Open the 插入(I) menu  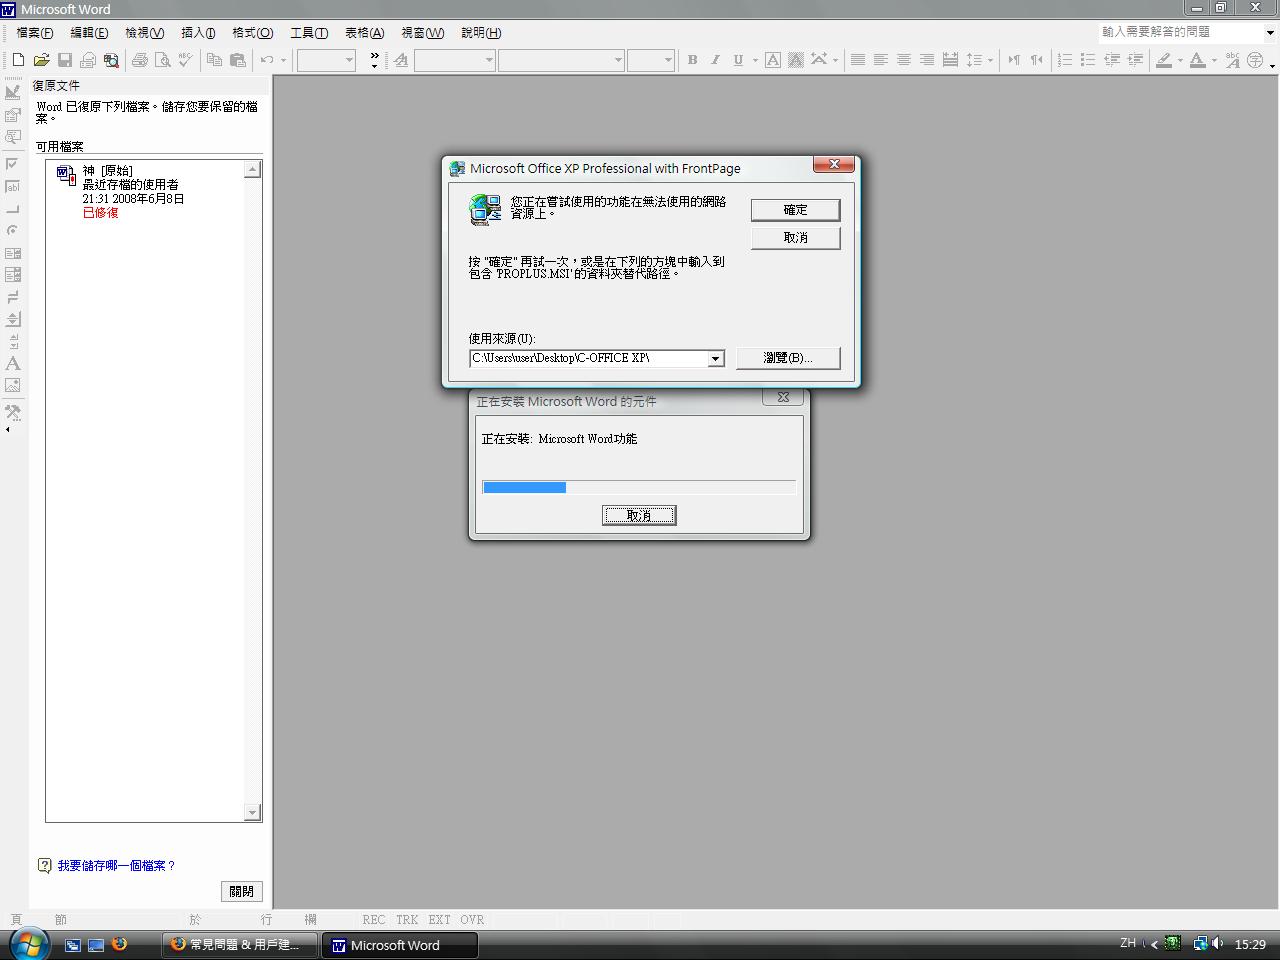click(x=198, y=33)
